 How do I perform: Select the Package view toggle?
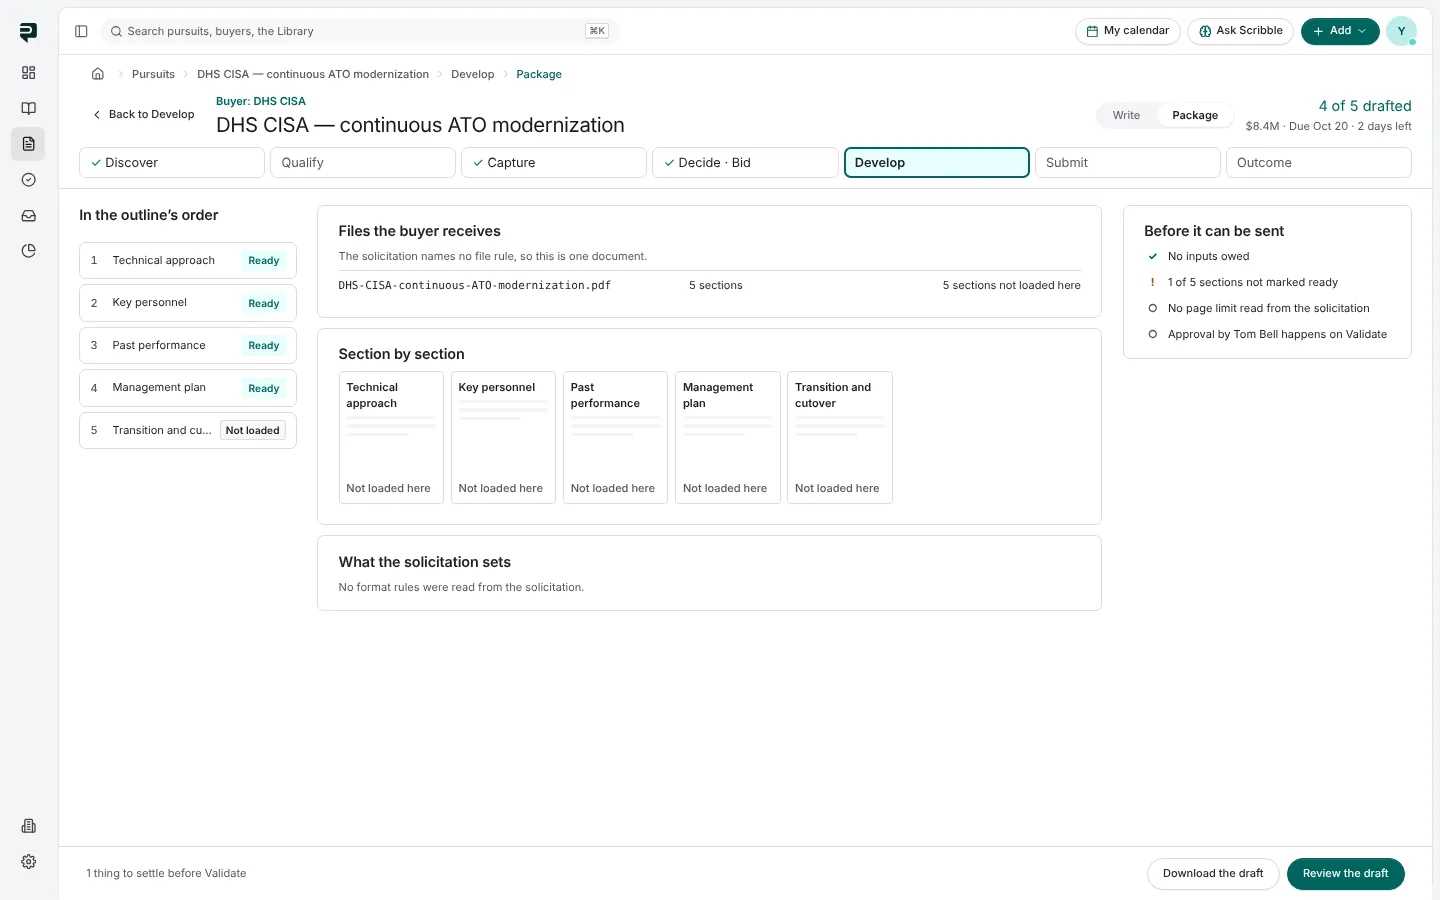1195,115
